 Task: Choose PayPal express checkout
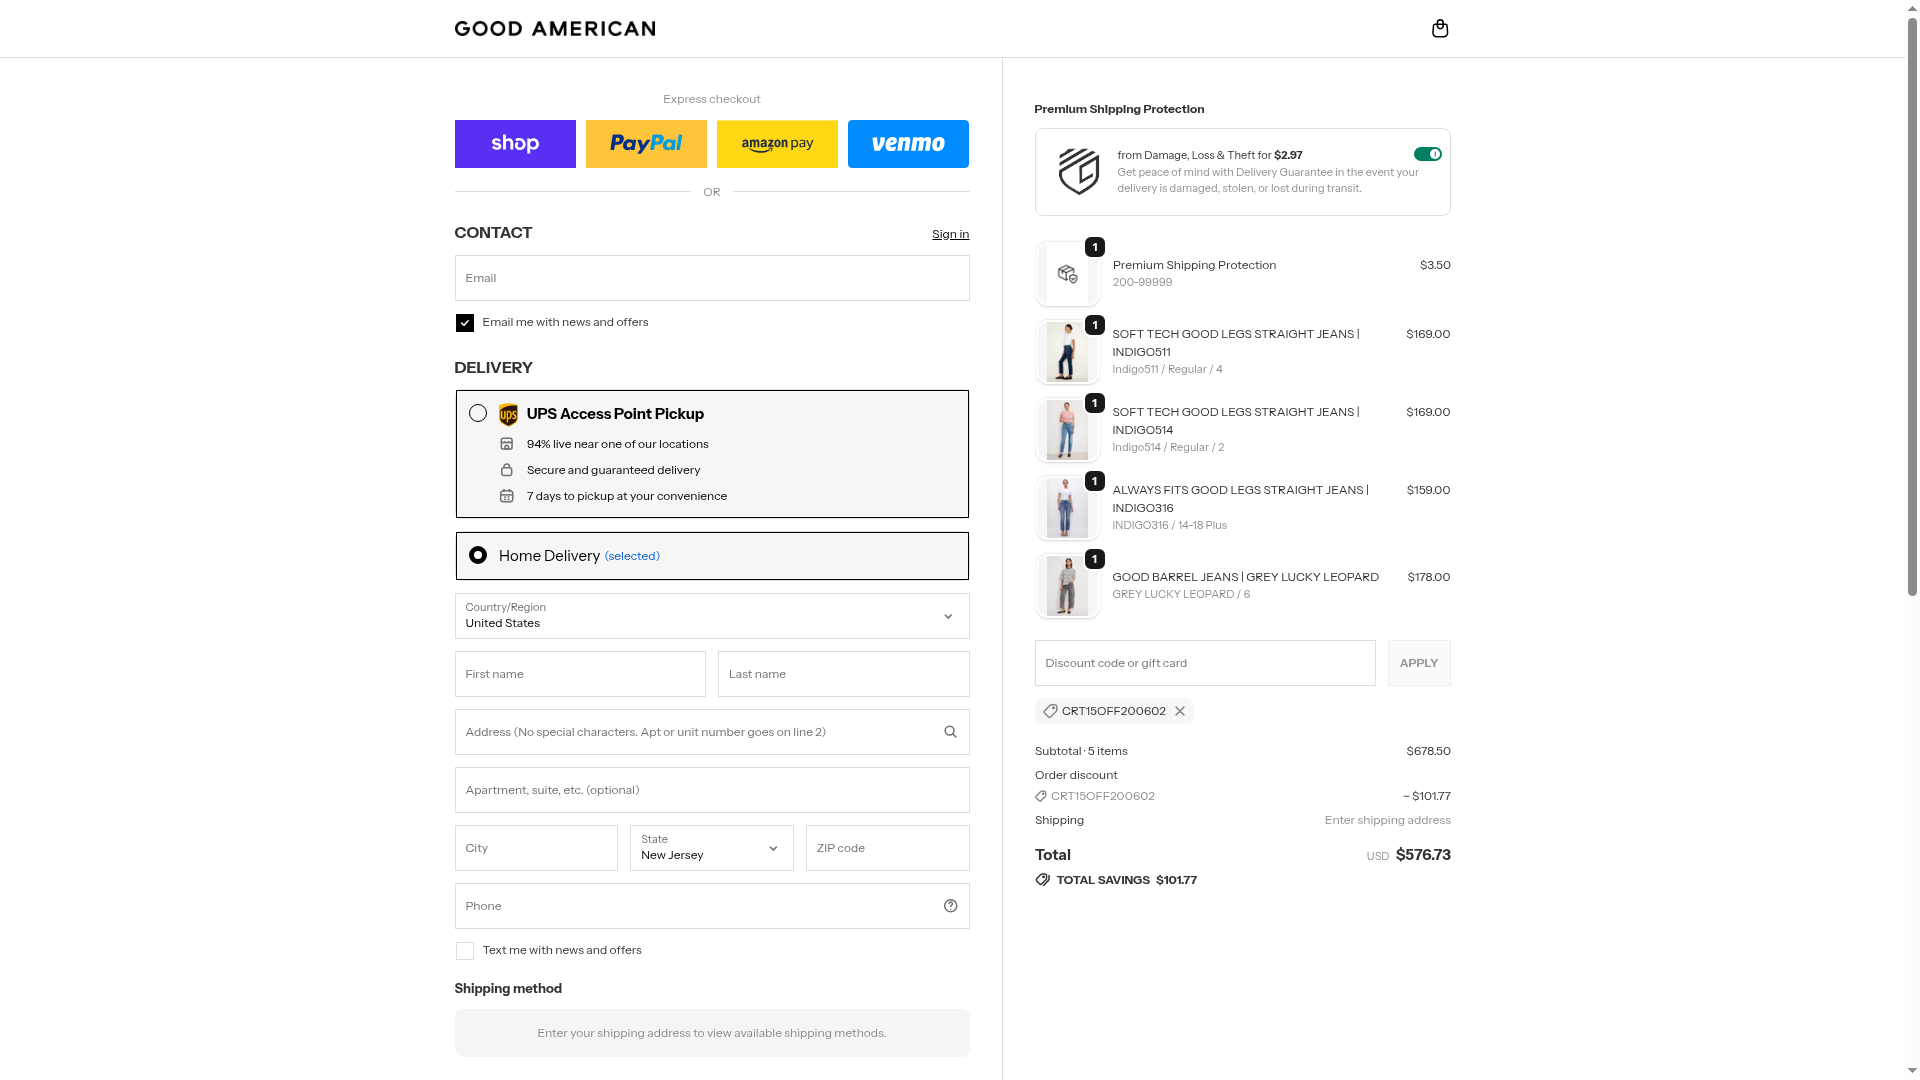646,144
